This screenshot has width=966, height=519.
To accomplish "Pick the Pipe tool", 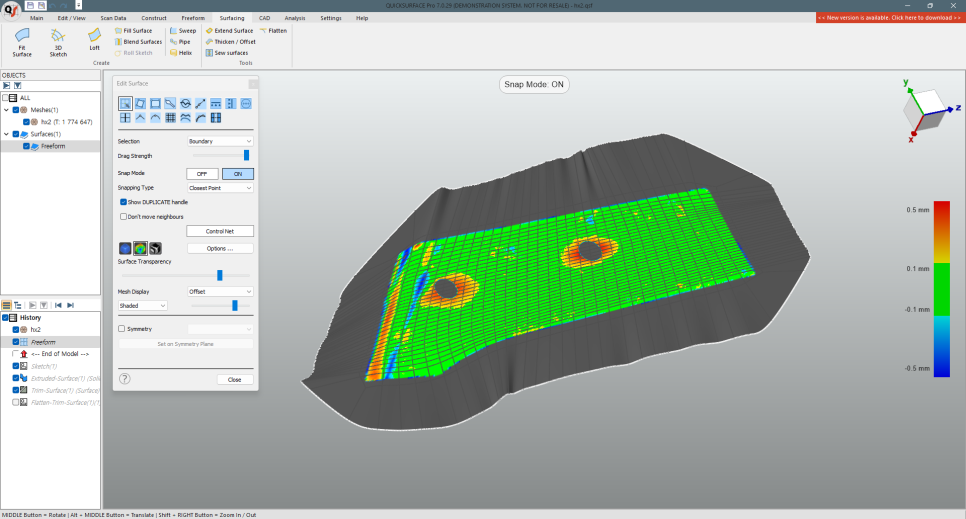I will [180, 41].
